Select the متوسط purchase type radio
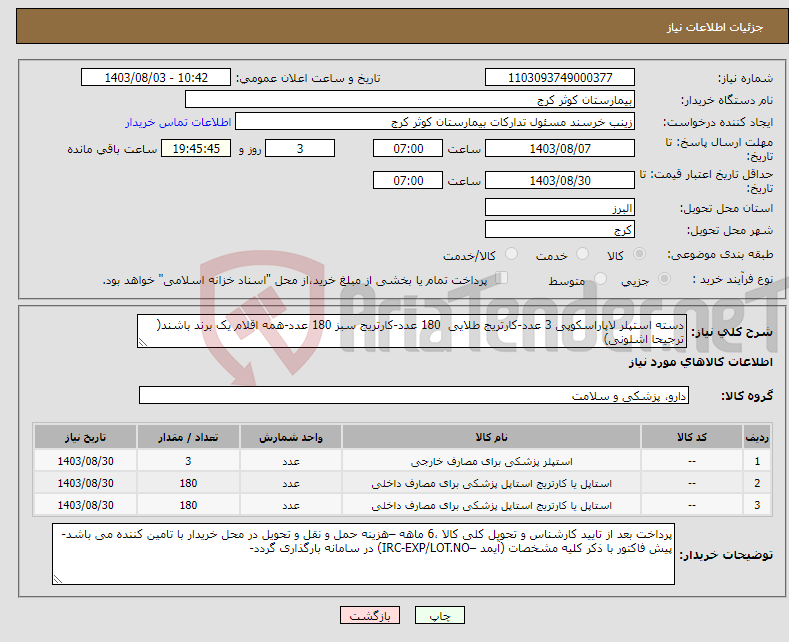789x642 pixels. (x=600, y=279)
